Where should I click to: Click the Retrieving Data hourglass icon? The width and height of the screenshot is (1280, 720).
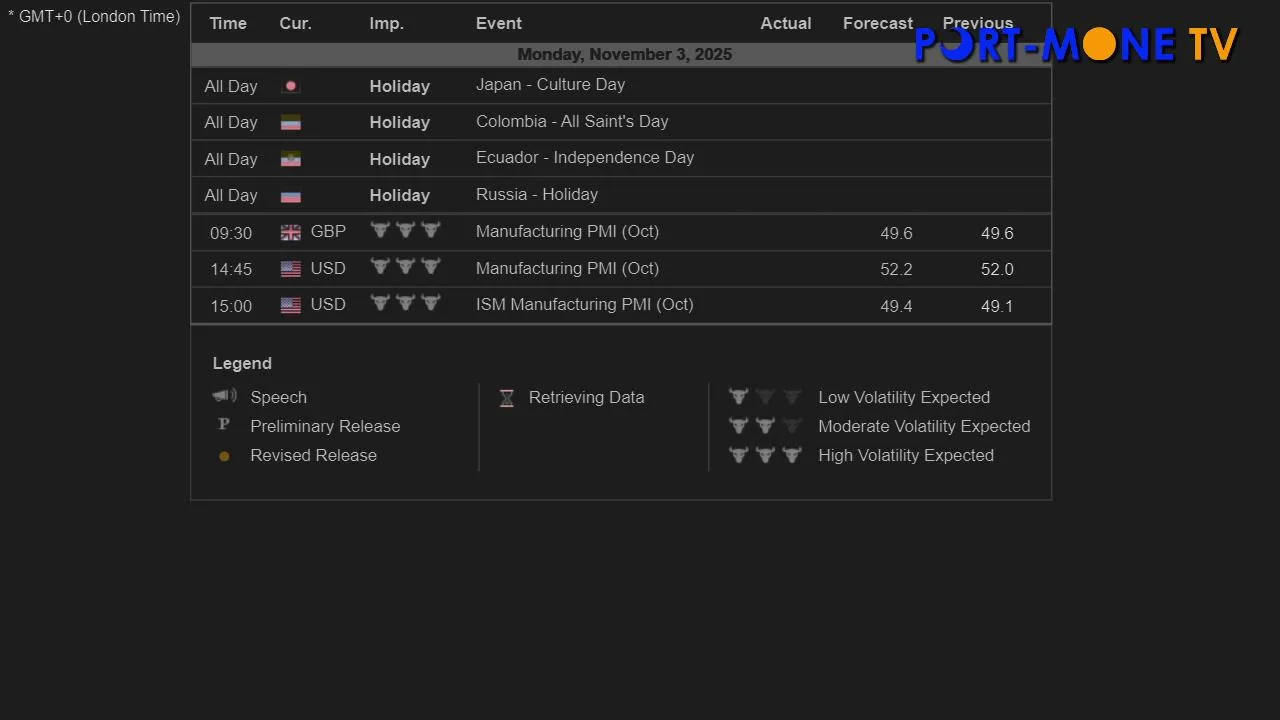pyautogui.click(x=507, y=398)
